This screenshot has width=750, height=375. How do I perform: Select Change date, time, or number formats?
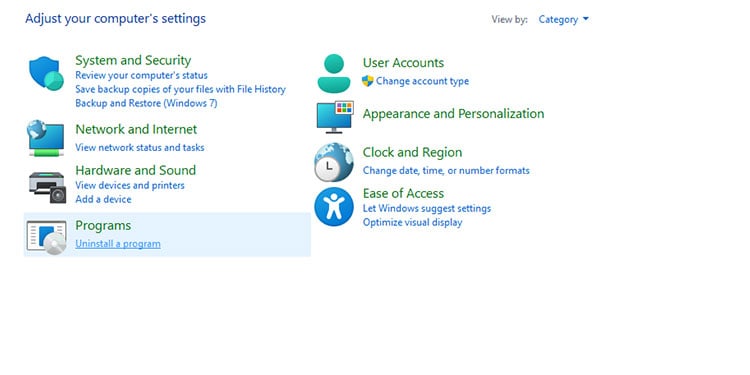click(x=446, y=170)
